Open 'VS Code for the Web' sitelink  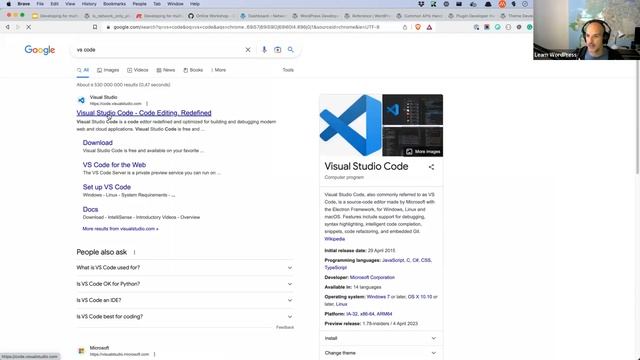tap(114, 165)
